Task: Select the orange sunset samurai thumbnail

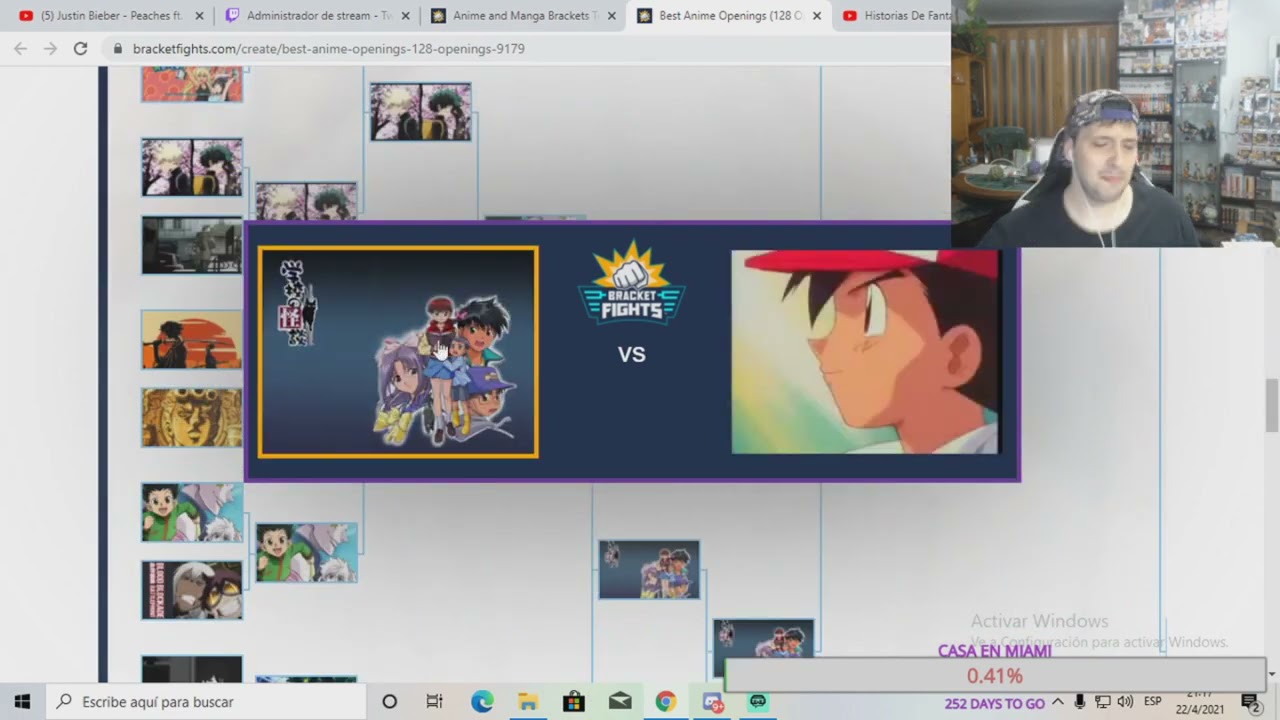Action: click(x=192, y=340)
